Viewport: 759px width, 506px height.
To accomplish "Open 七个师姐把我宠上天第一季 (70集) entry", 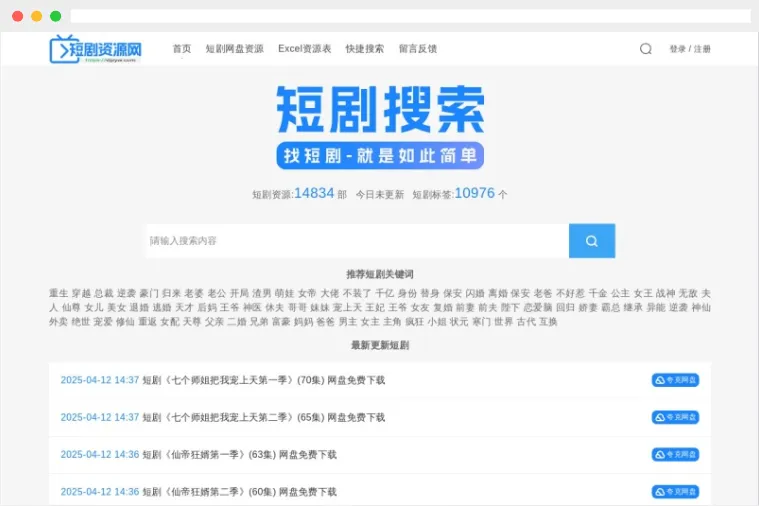I will click(264, 380).
